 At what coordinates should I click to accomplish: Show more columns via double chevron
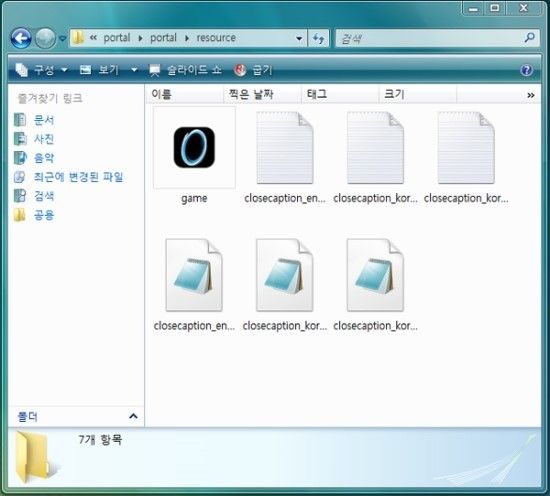click(x=531, y=95)
